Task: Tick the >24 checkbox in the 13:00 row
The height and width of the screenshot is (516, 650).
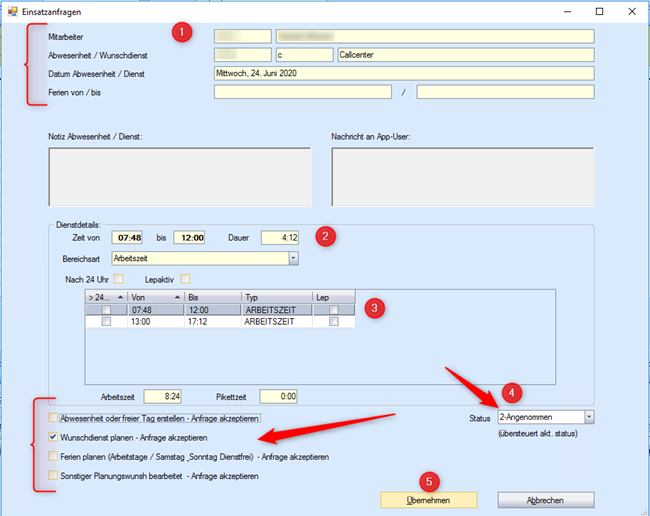Action: (106, 322)
